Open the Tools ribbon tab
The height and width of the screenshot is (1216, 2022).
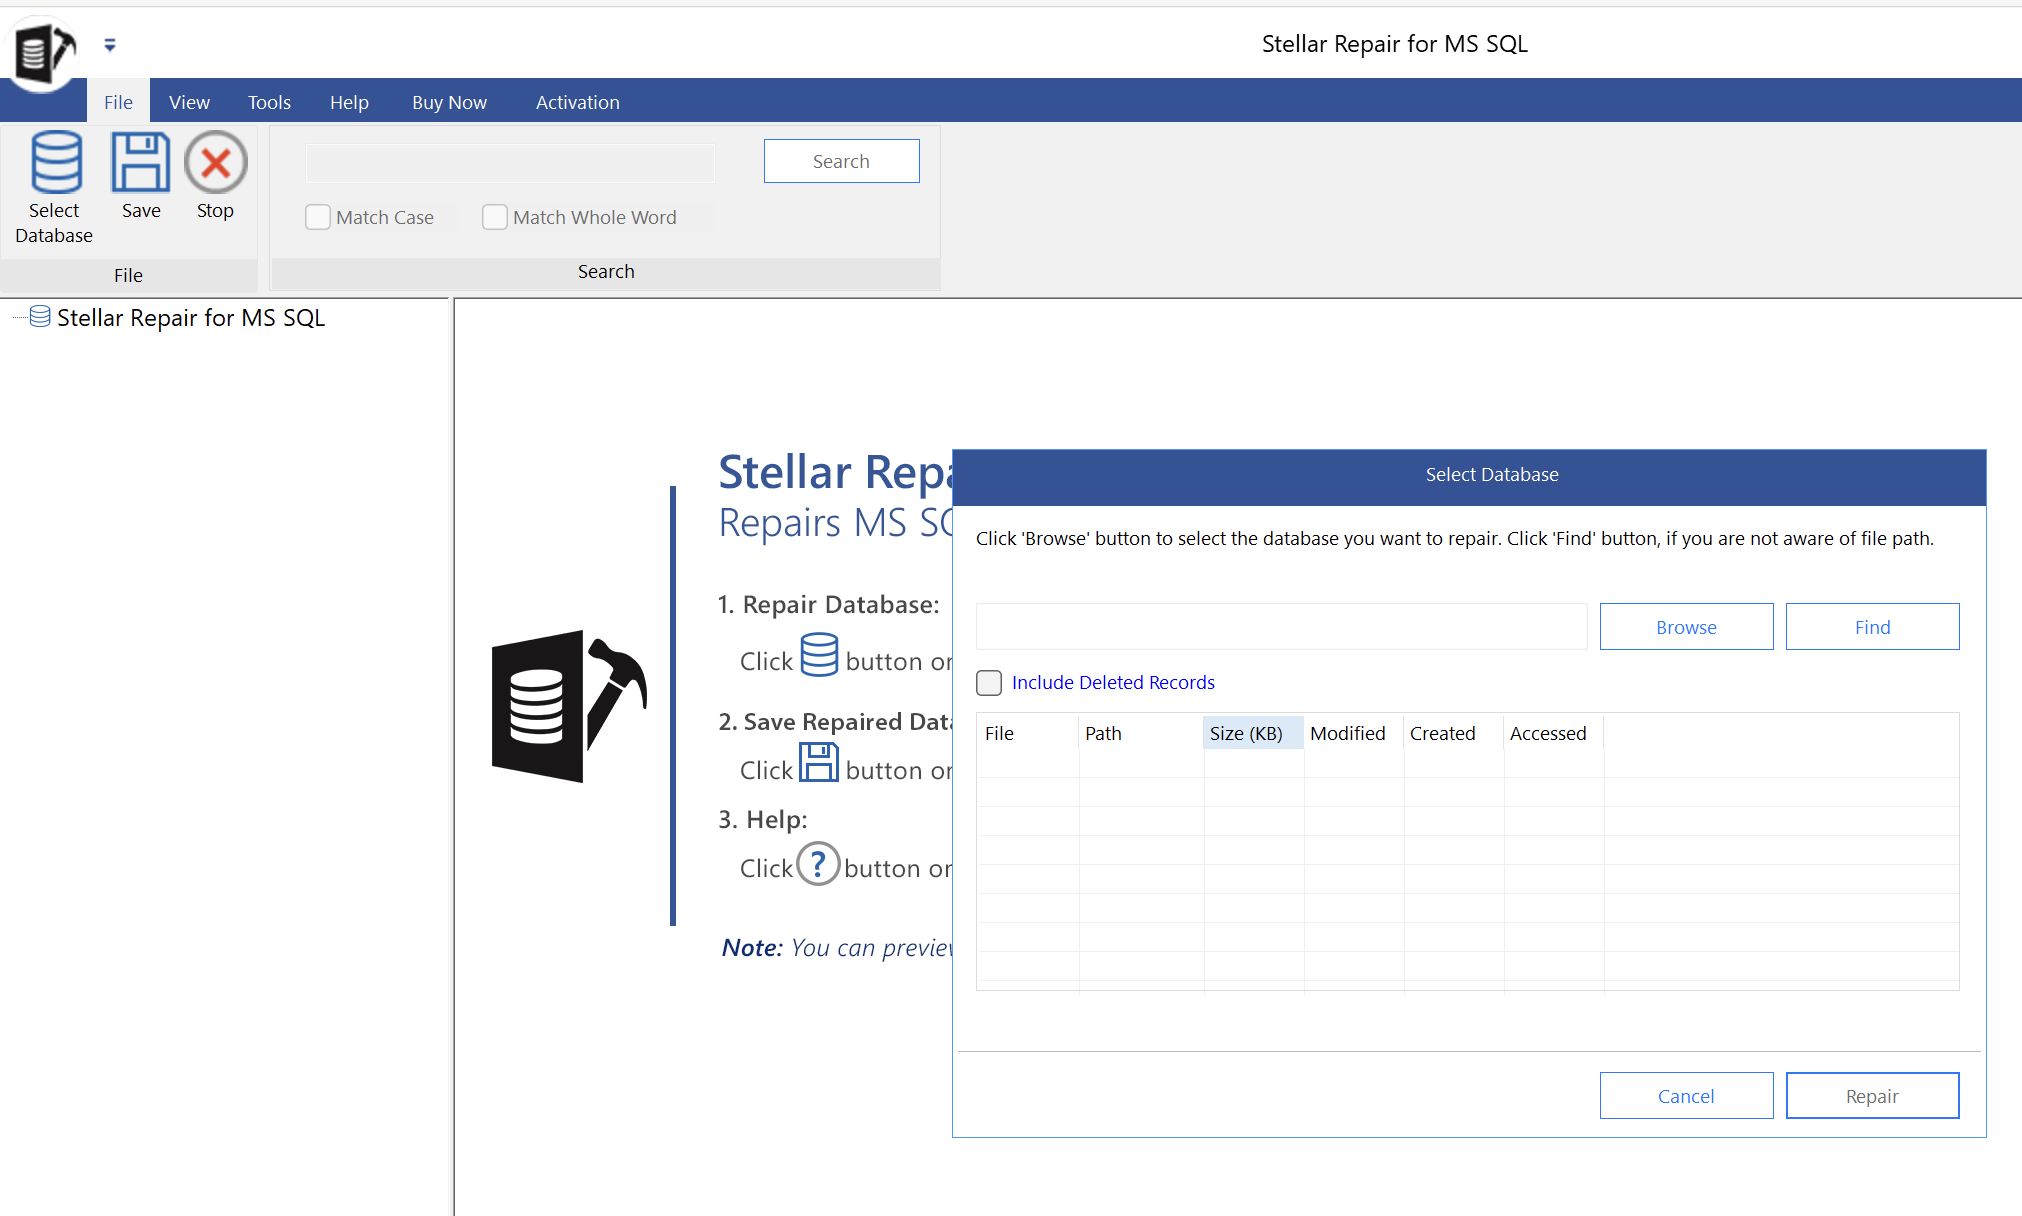tap(269, 102)
